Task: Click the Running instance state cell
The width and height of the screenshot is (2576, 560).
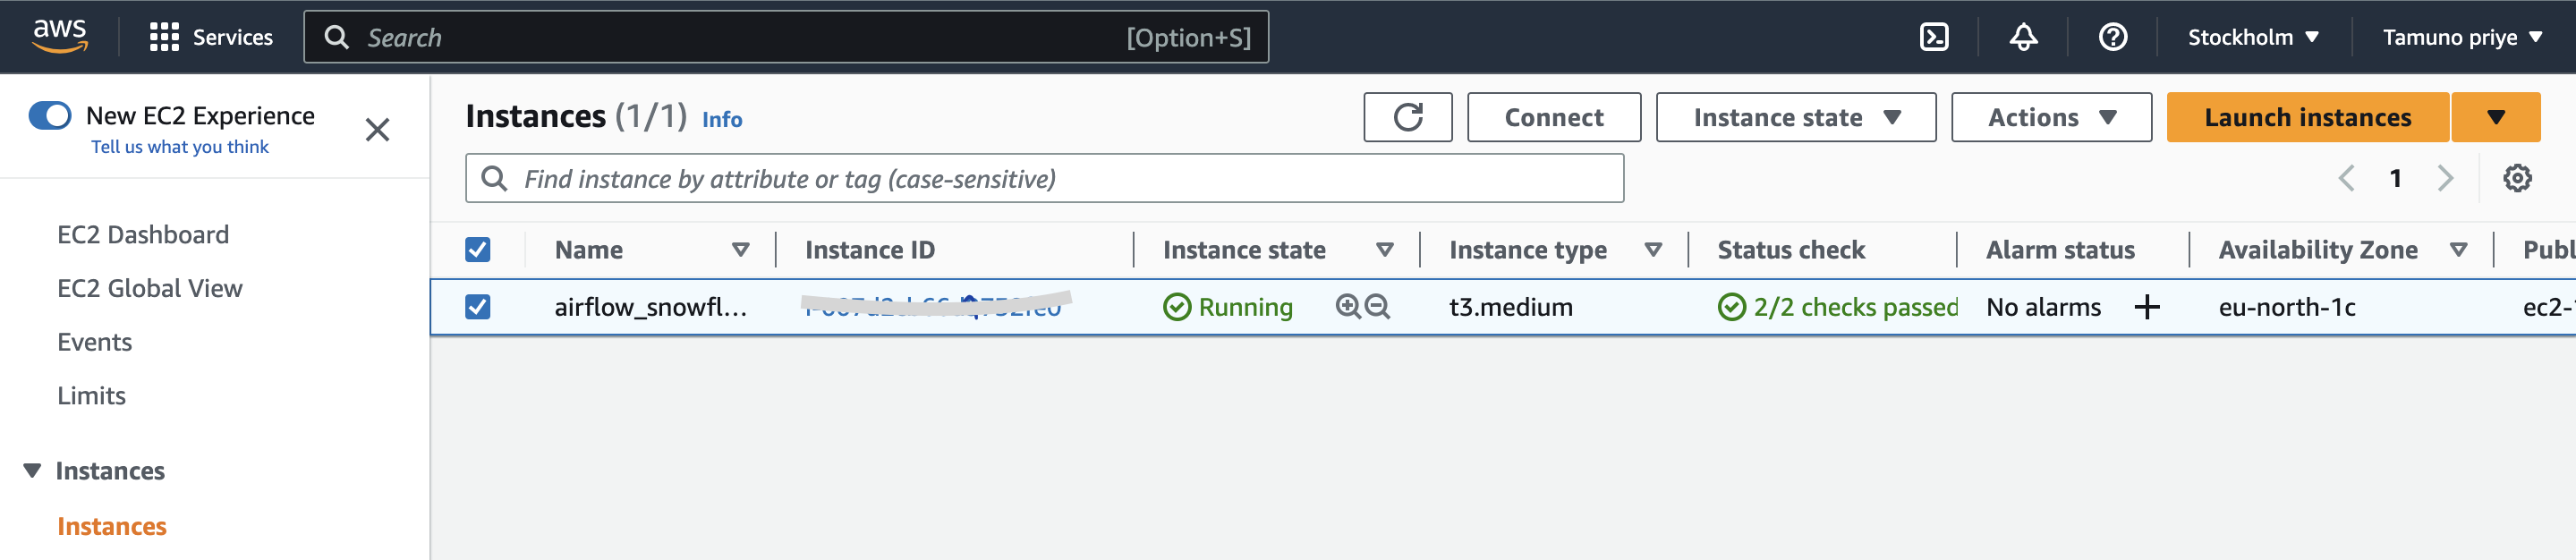Action: click(1228, 306)
